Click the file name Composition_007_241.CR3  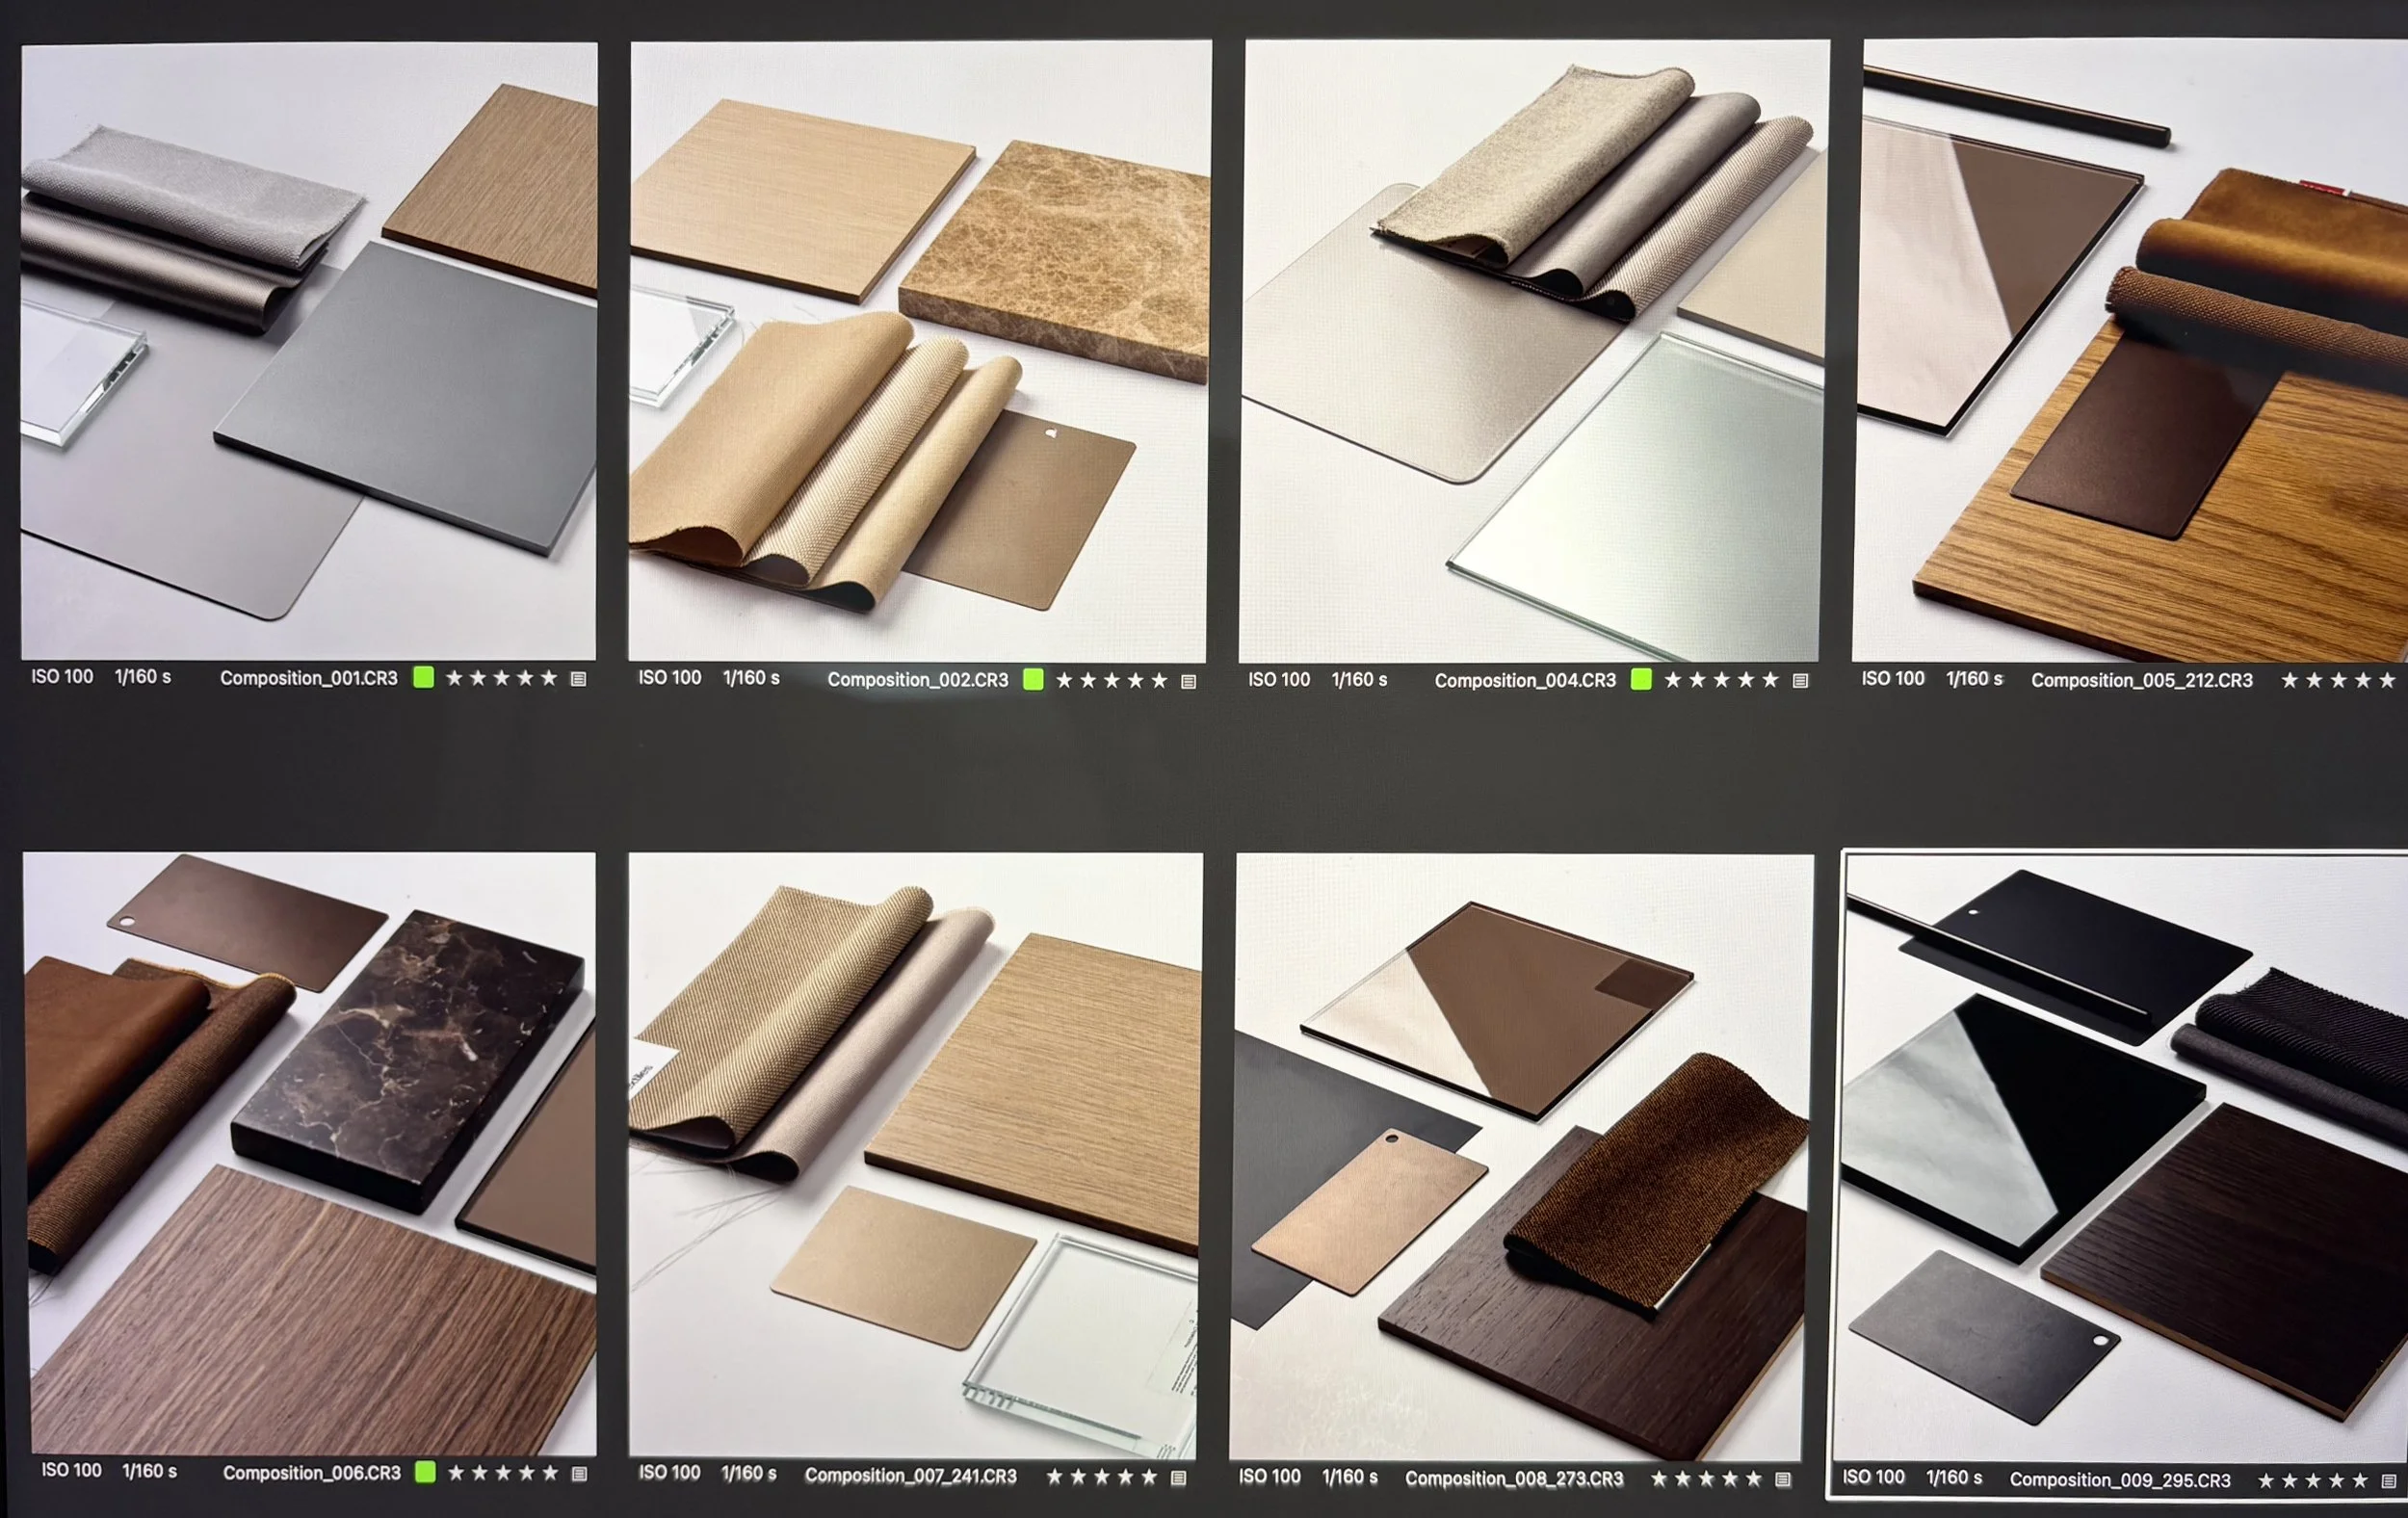pyautogui.click(x=910, y=1476)
